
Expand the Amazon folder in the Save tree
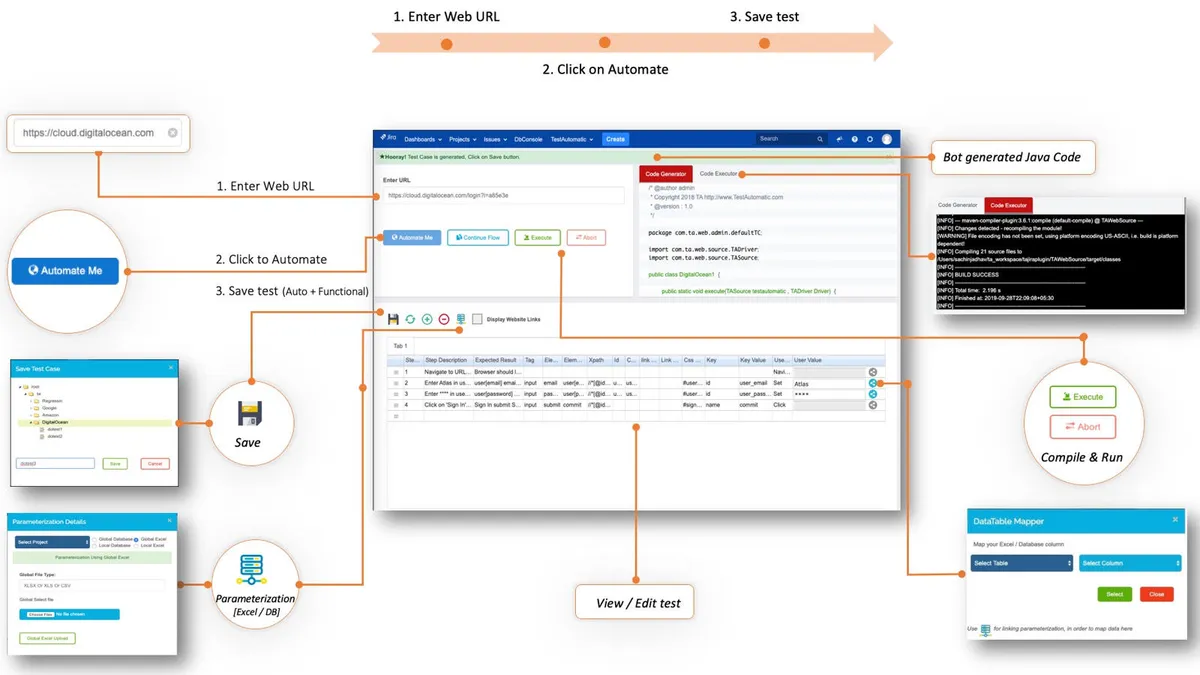(31, 415)
